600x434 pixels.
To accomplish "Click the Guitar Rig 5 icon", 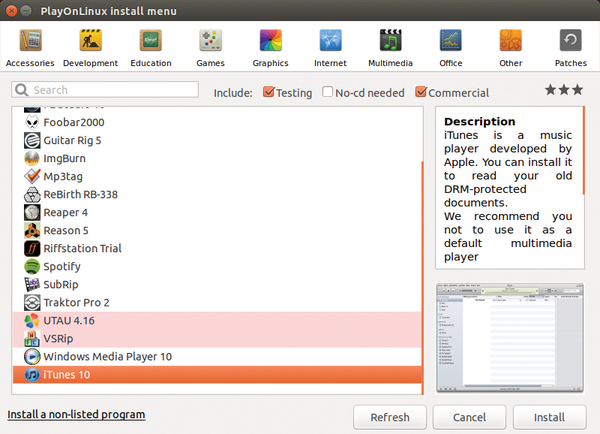I will click(x=32, y=140).
